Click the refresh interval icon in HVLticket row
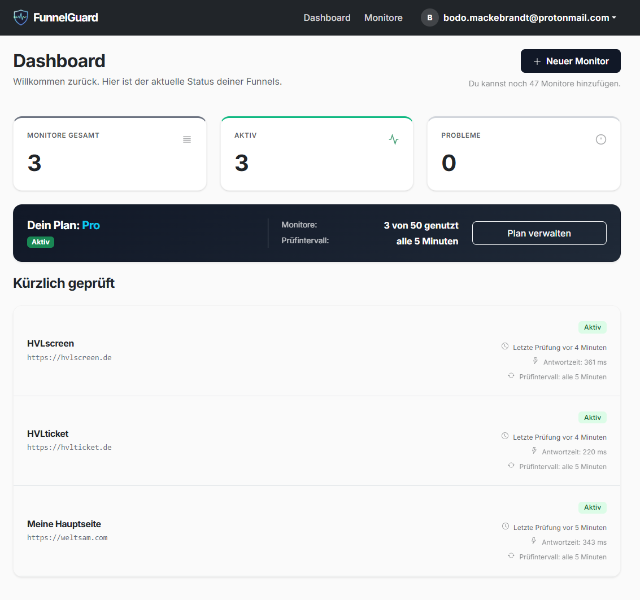 511,466
